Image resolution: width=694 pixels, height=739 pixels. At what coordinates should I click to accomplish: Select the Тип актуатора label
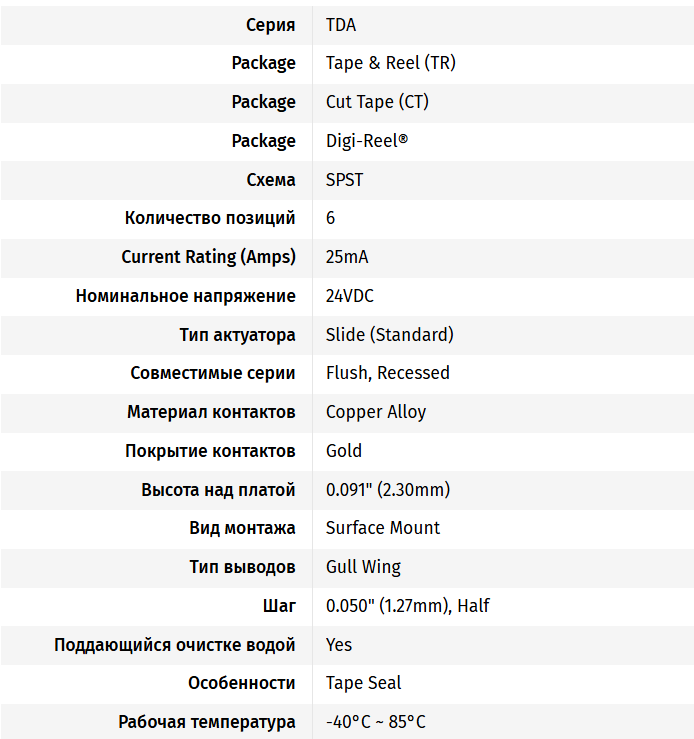click(x=237, y=334)
